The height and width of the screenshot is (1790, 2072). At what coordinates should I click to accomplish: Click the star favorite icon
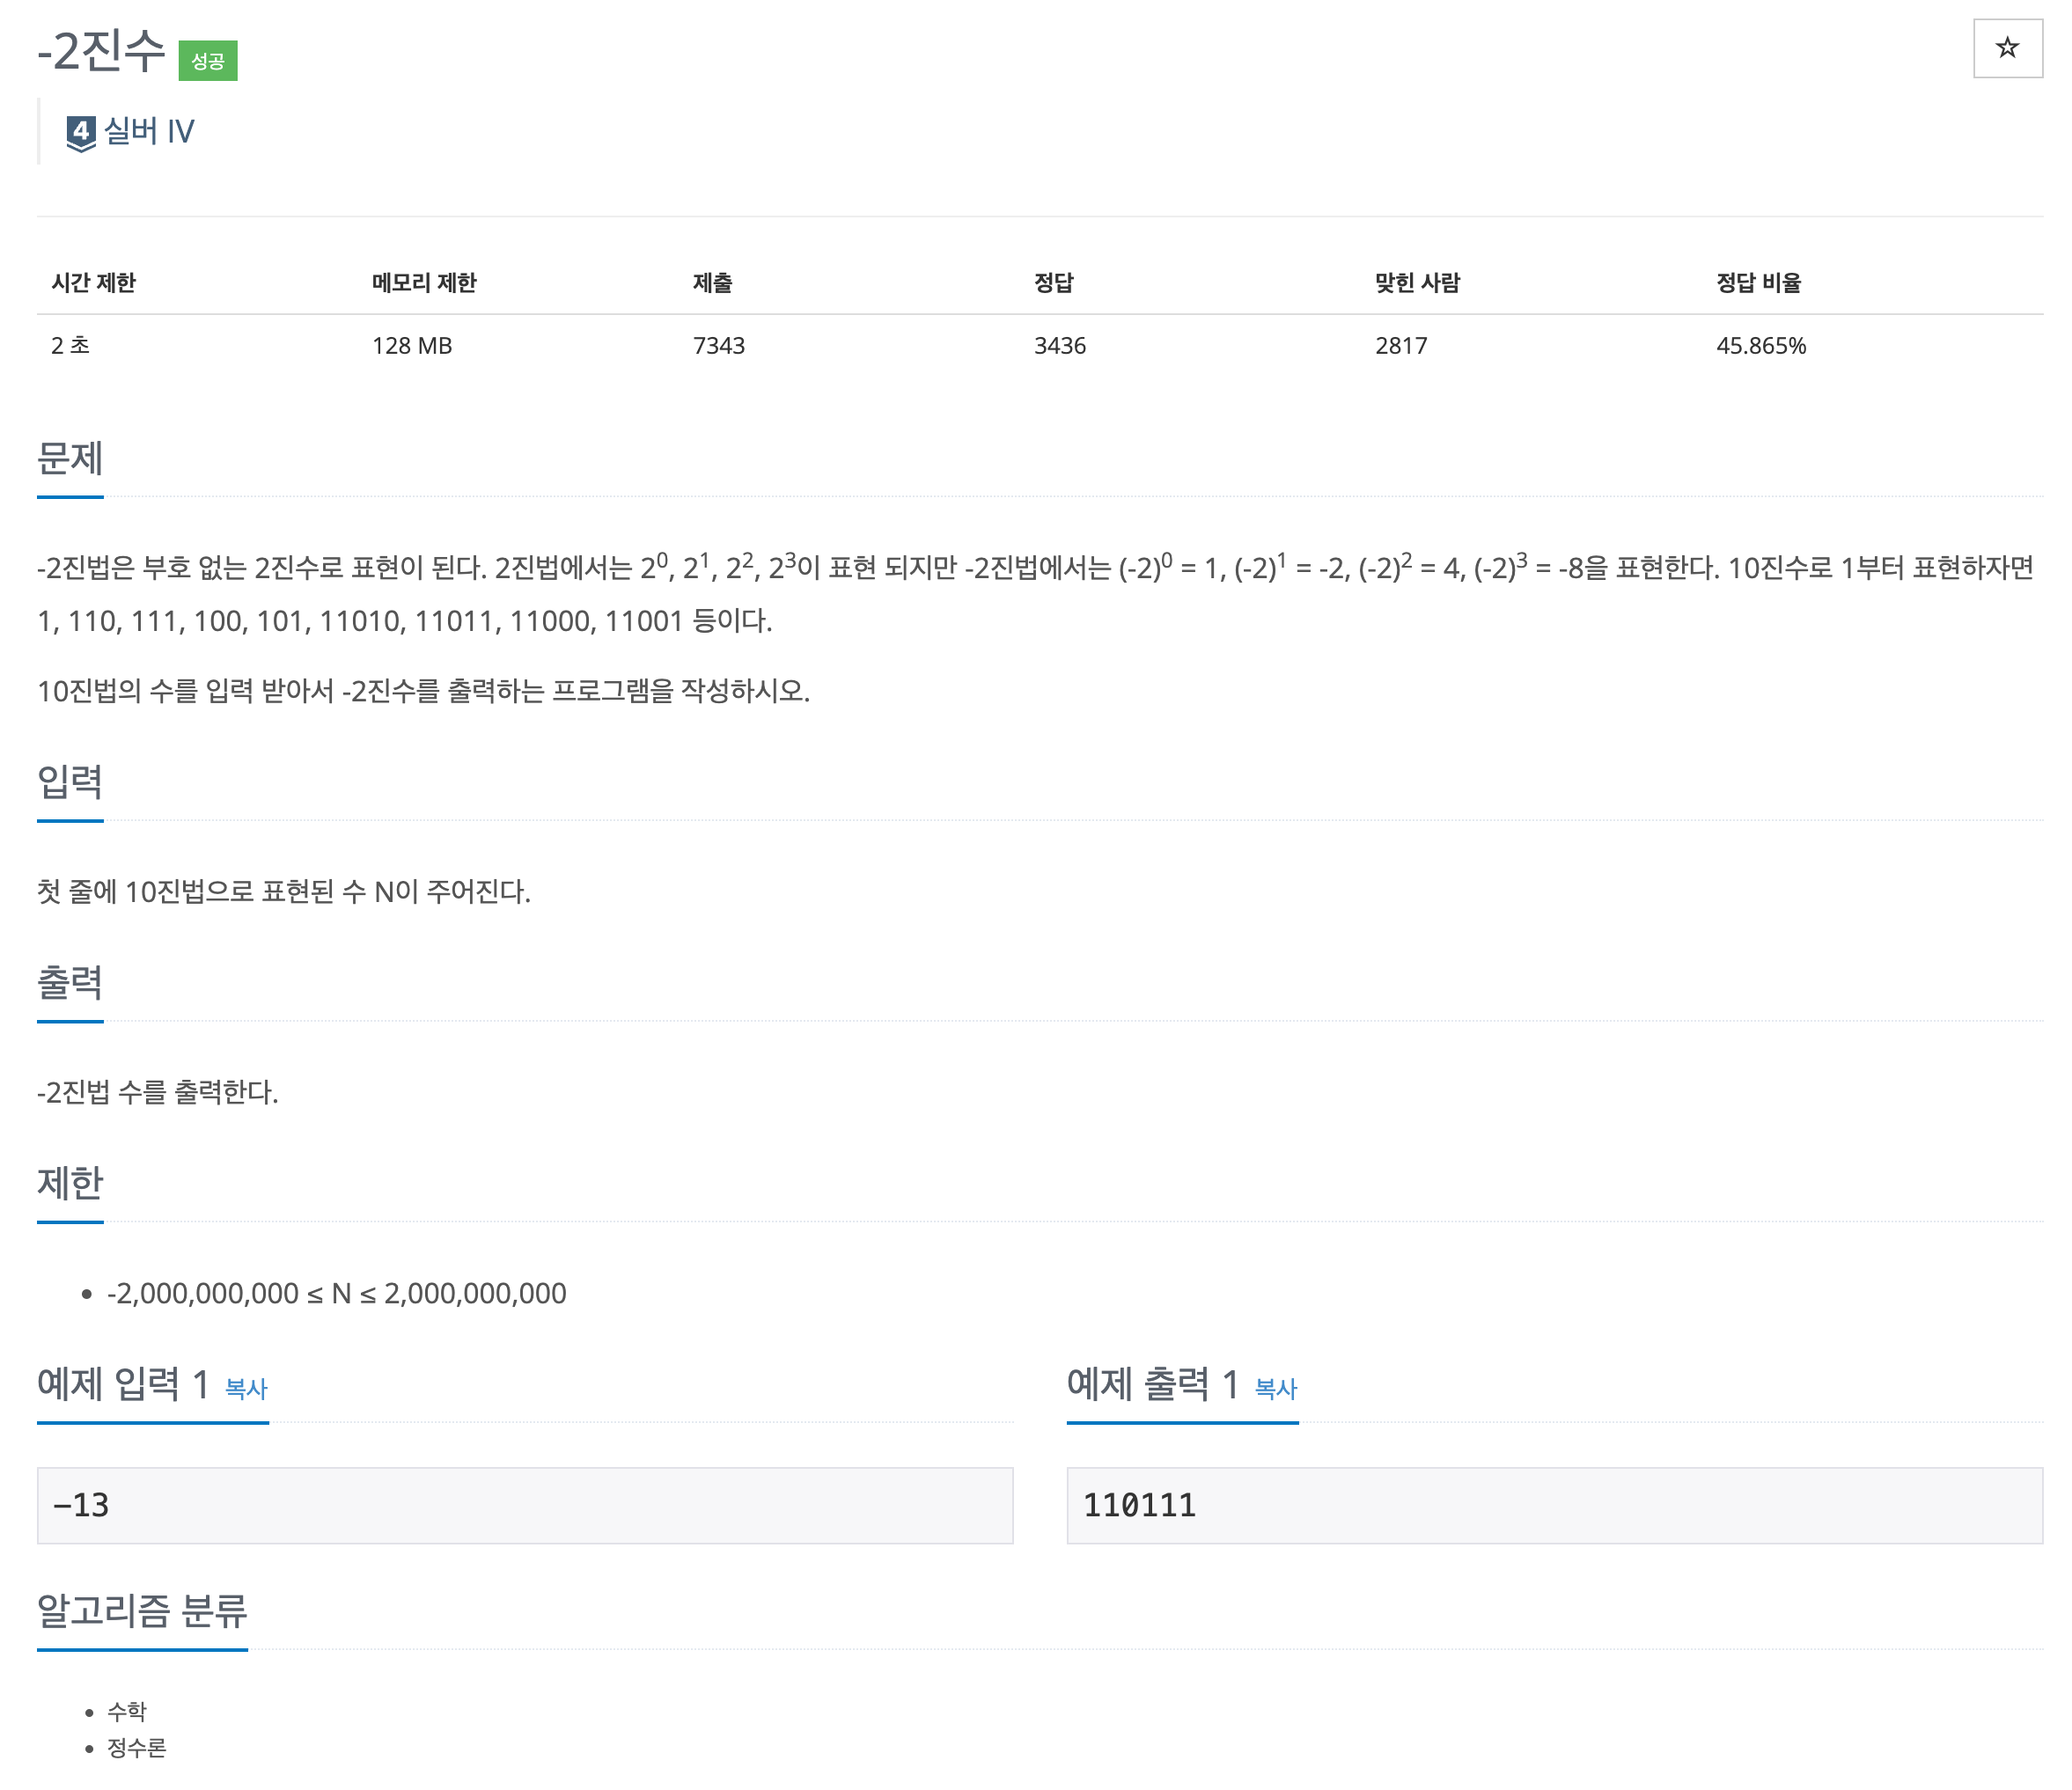click(2006, 48)
